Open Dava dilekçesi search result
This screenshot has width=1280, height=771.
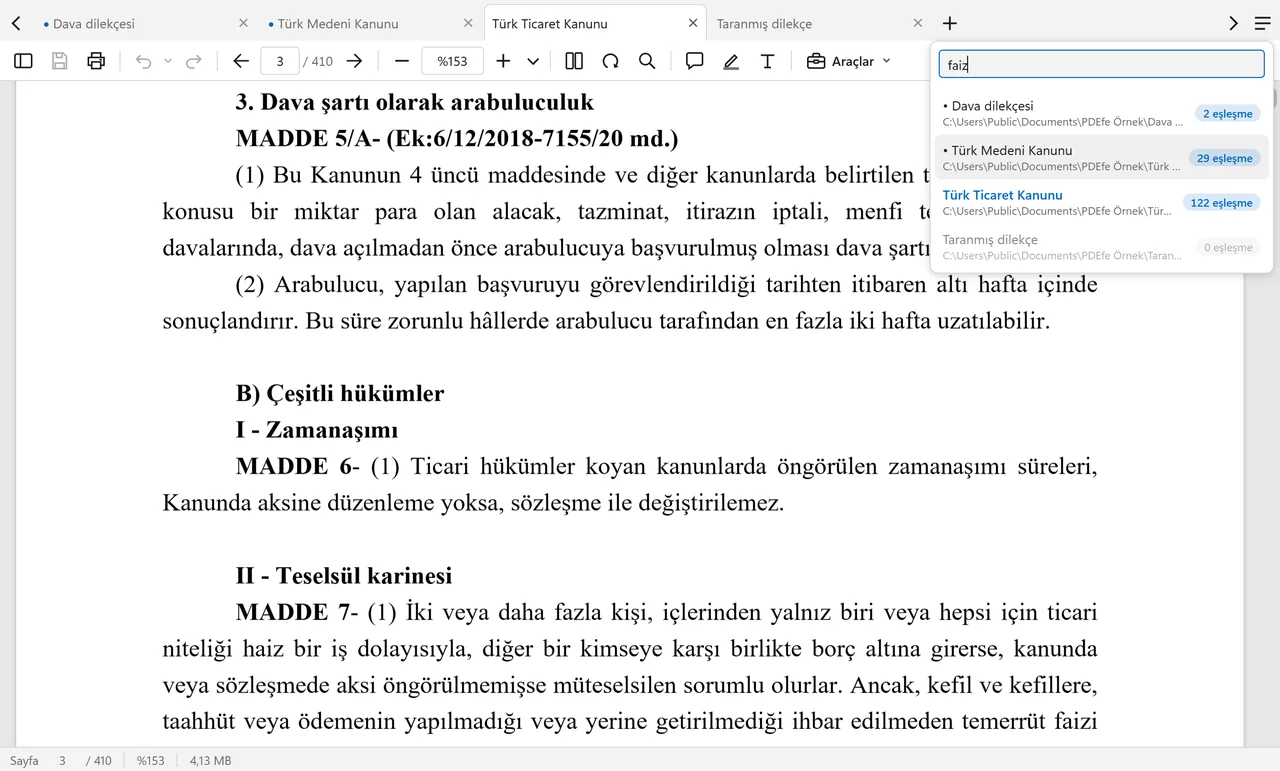1101,113
